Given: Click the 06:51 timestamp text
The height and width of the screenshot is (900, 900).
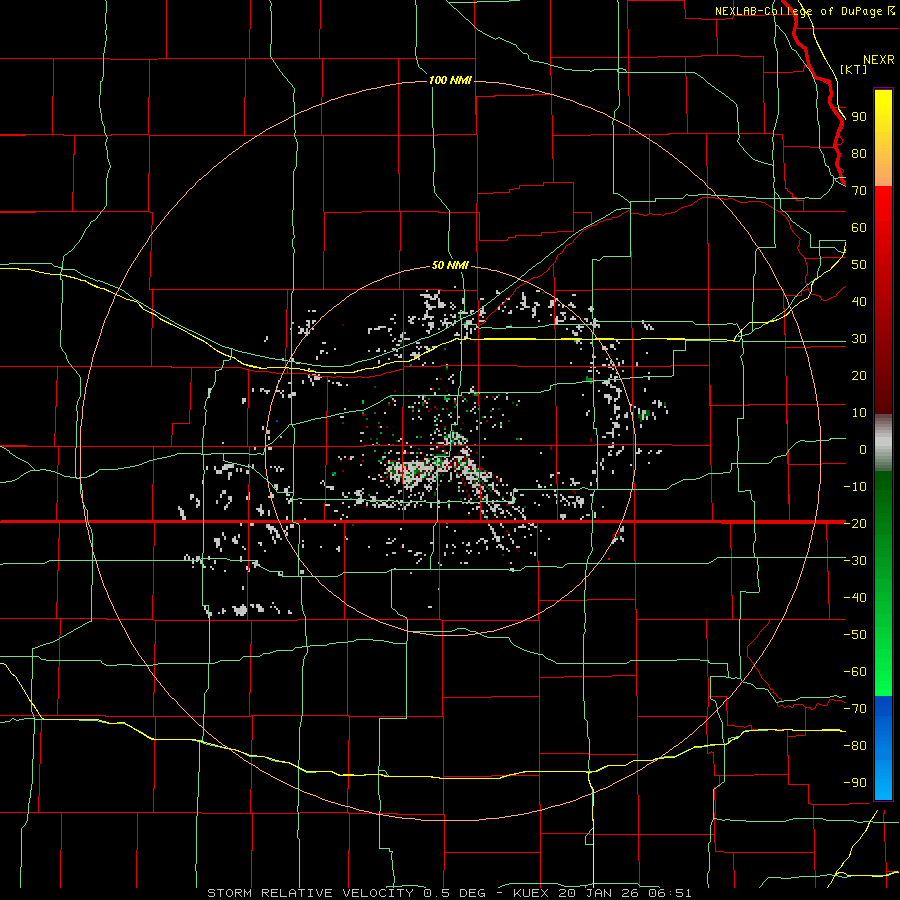Looking at the screenshot, I should pos(670,893).
